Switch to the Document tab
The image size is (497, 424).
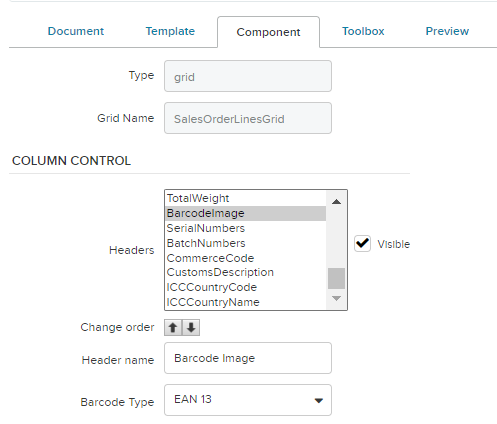[x=76, y=31]
